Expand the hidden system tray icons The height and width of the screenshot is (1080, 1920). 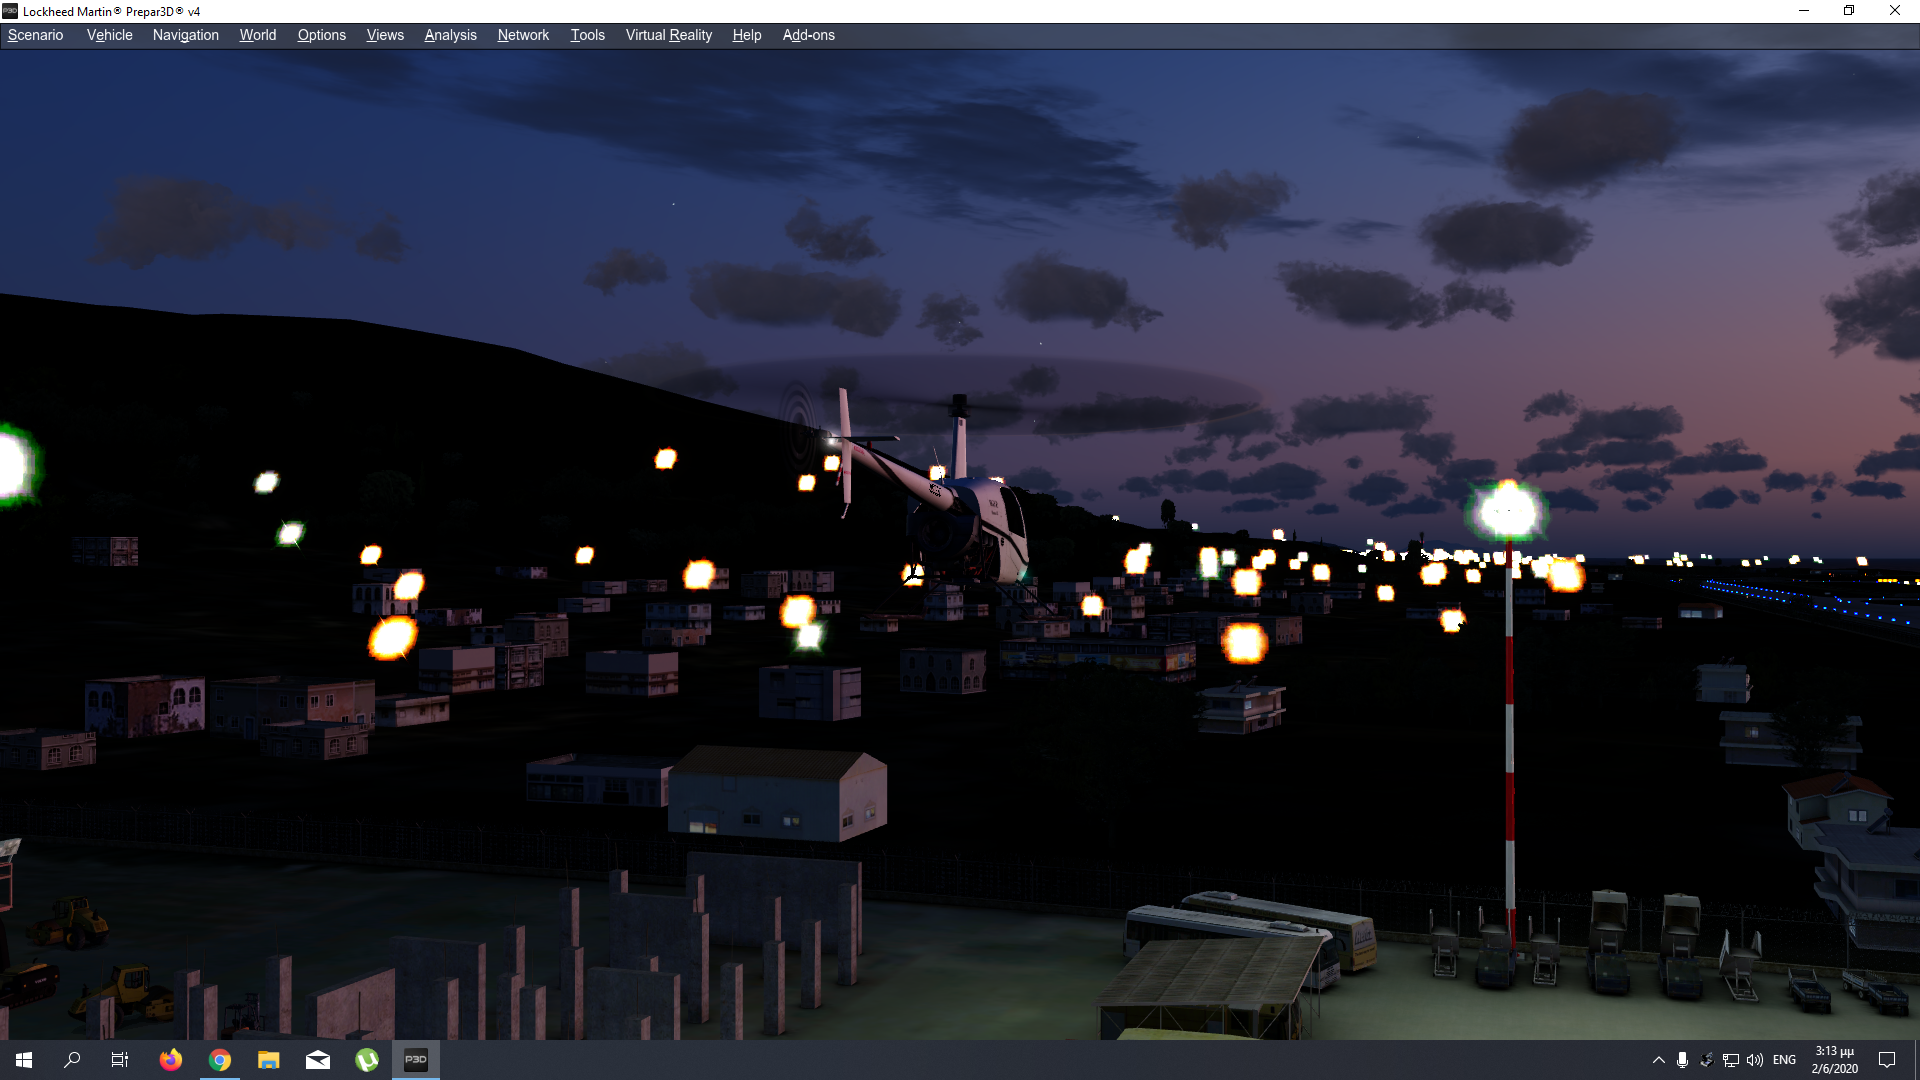pyautogui.click(x=1658, y=1060)
